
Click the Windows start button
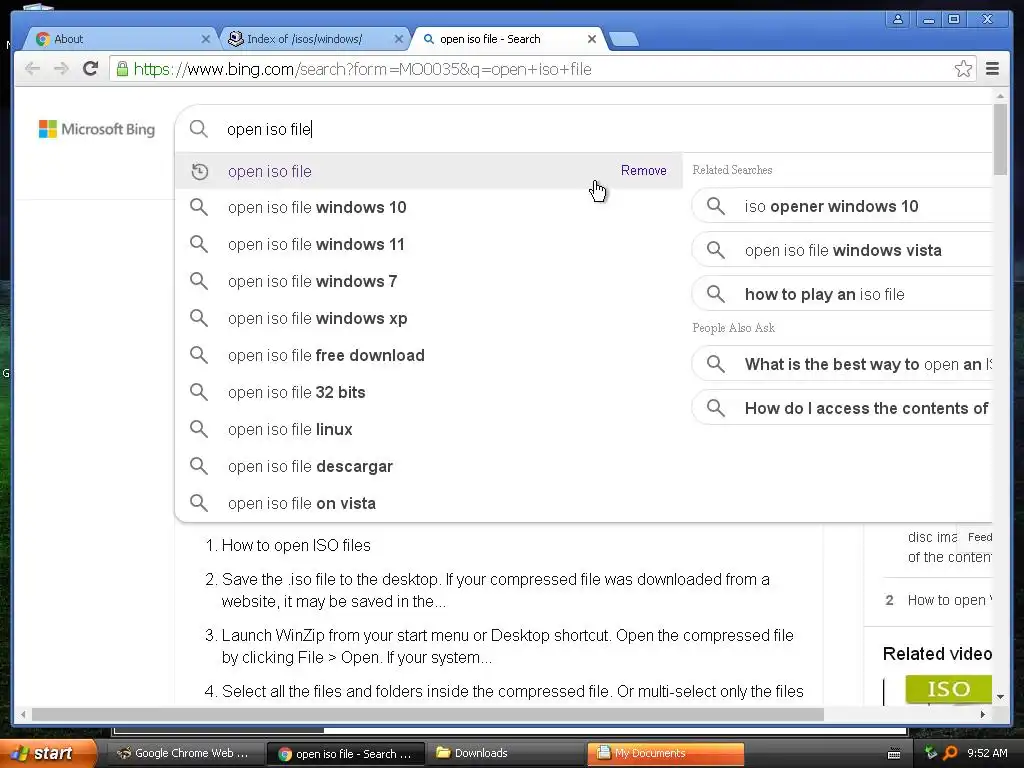(46, 753)
